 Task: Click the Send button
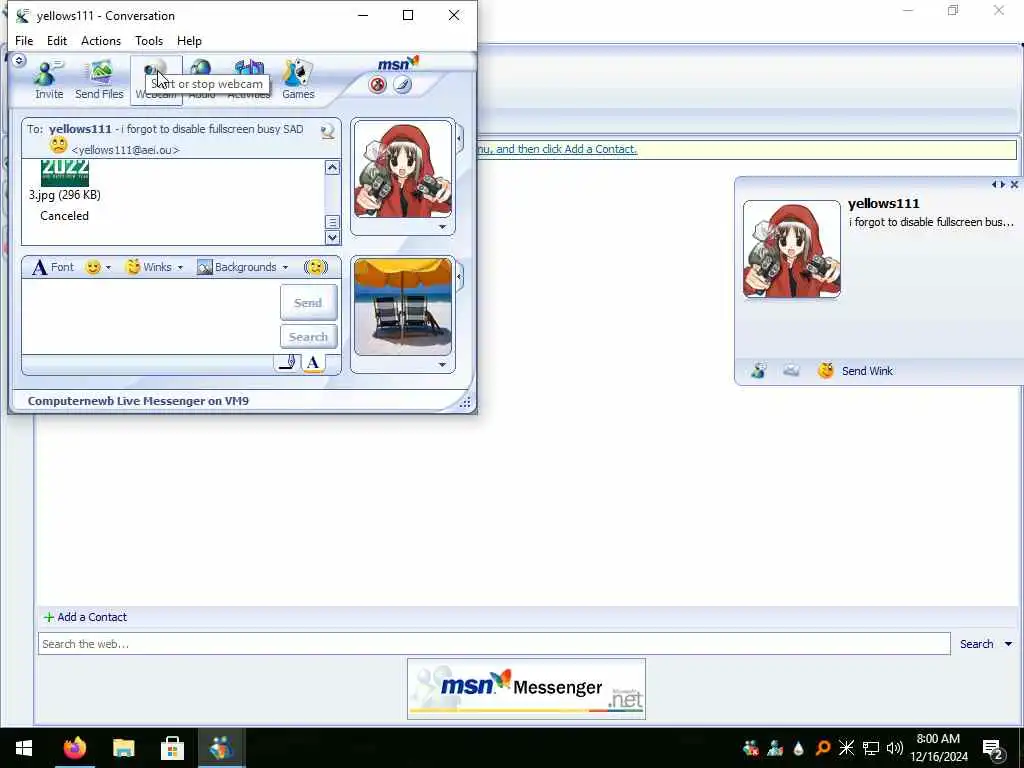(308, 302)
